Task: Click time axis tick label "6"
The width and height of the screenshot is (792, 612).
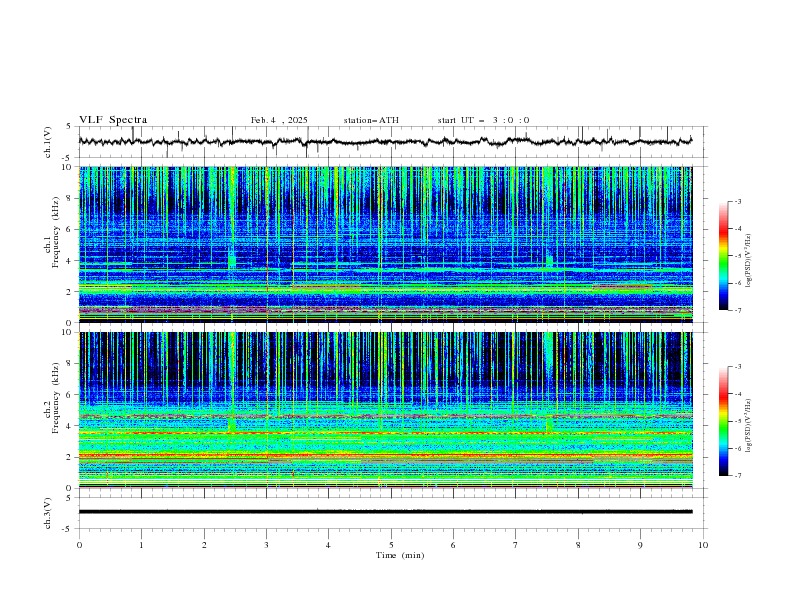Action: (453, 545)
